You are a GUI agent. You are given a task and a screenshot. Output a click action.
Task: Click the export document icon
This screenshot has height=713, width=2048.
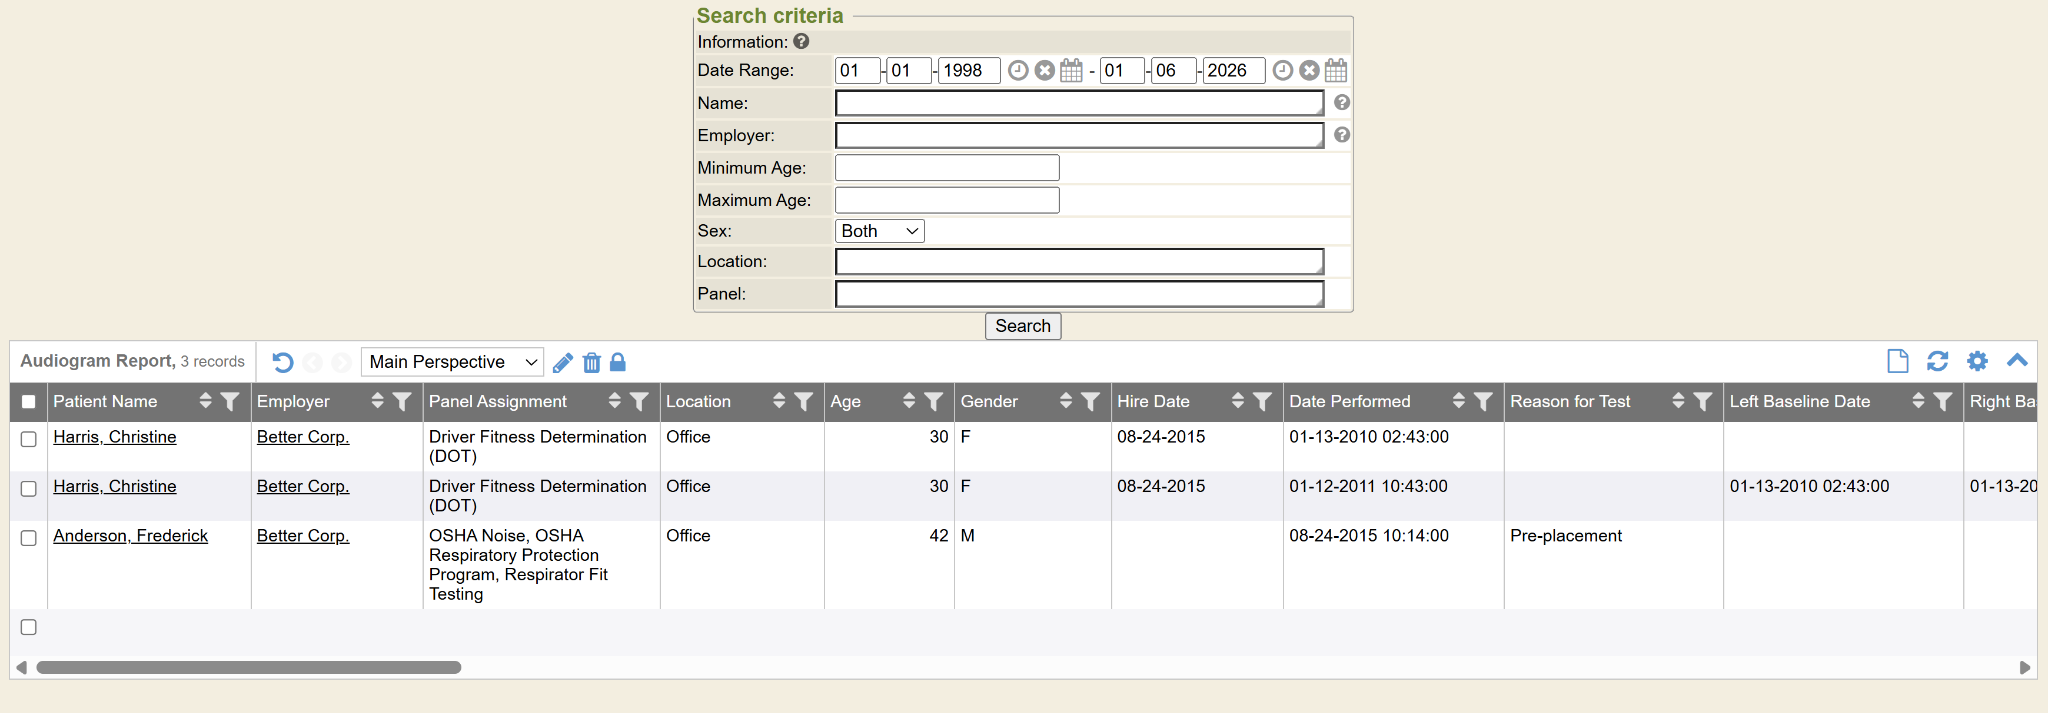tap(1897, 361)
